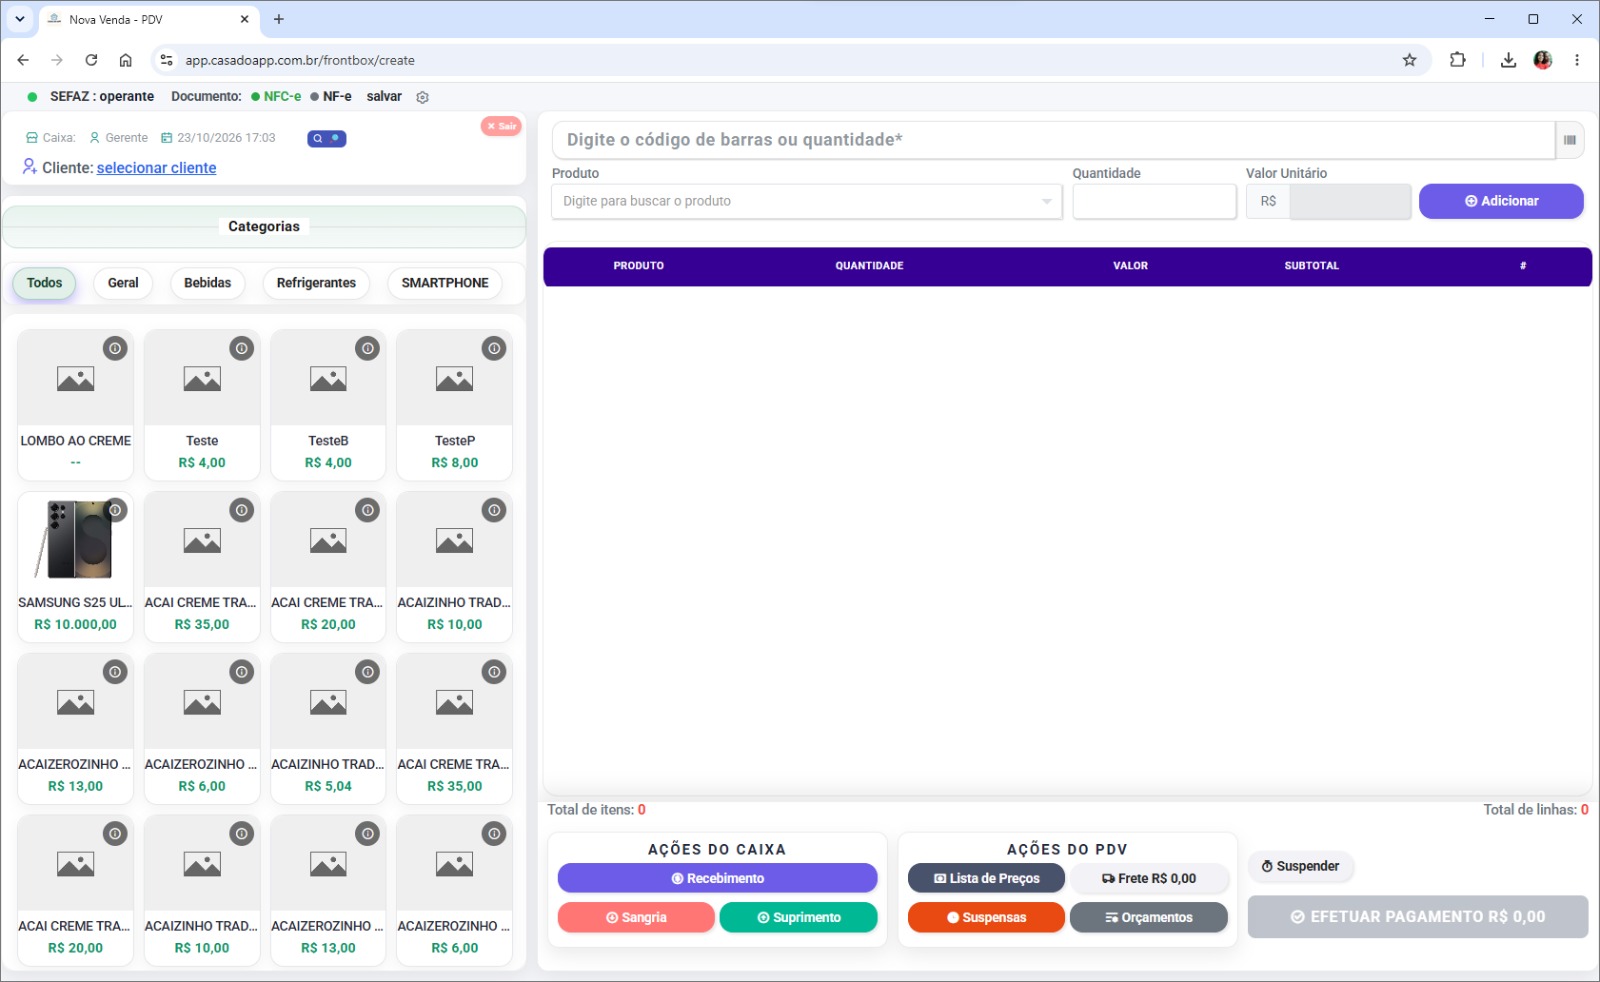
Task: Open the tab search dropdown
Action: tap(19, 19)
